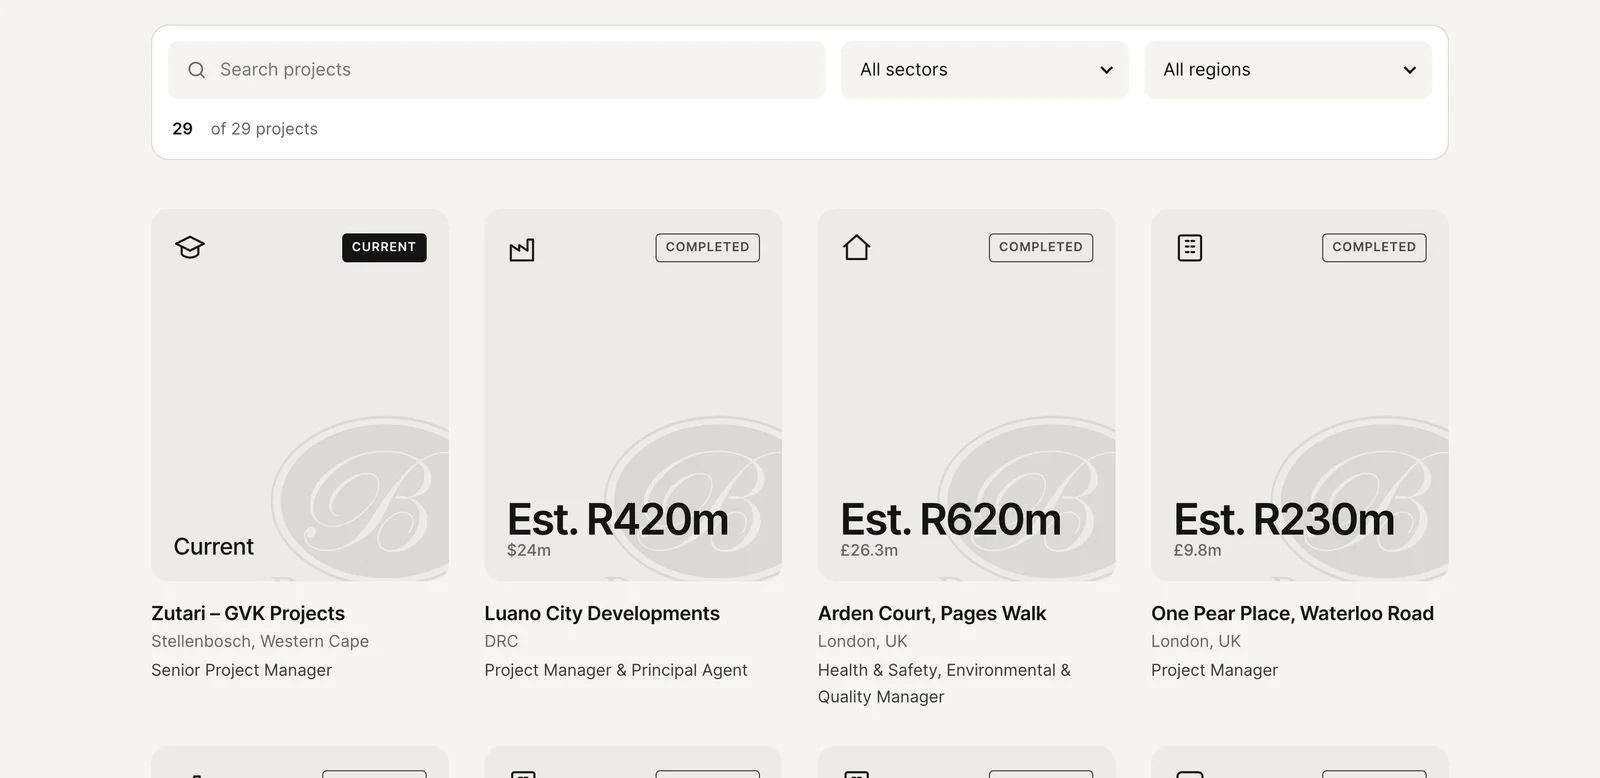Click the search magnifier icon

[197, 70]
